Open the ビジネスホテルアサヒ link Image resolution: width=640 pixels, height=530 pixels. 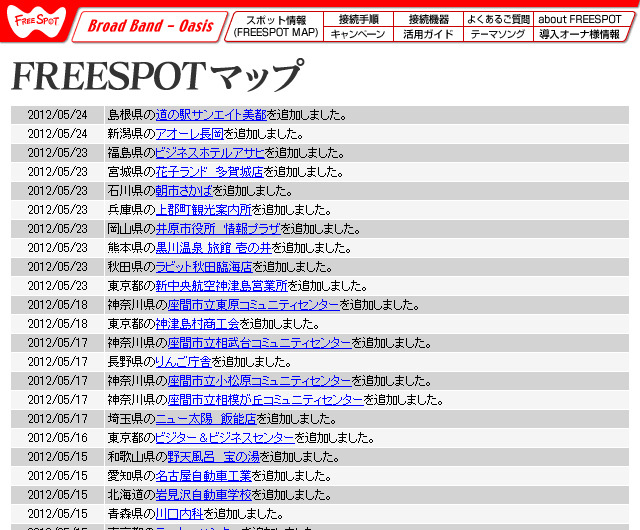pyautogui.click(x=210, y=153)
